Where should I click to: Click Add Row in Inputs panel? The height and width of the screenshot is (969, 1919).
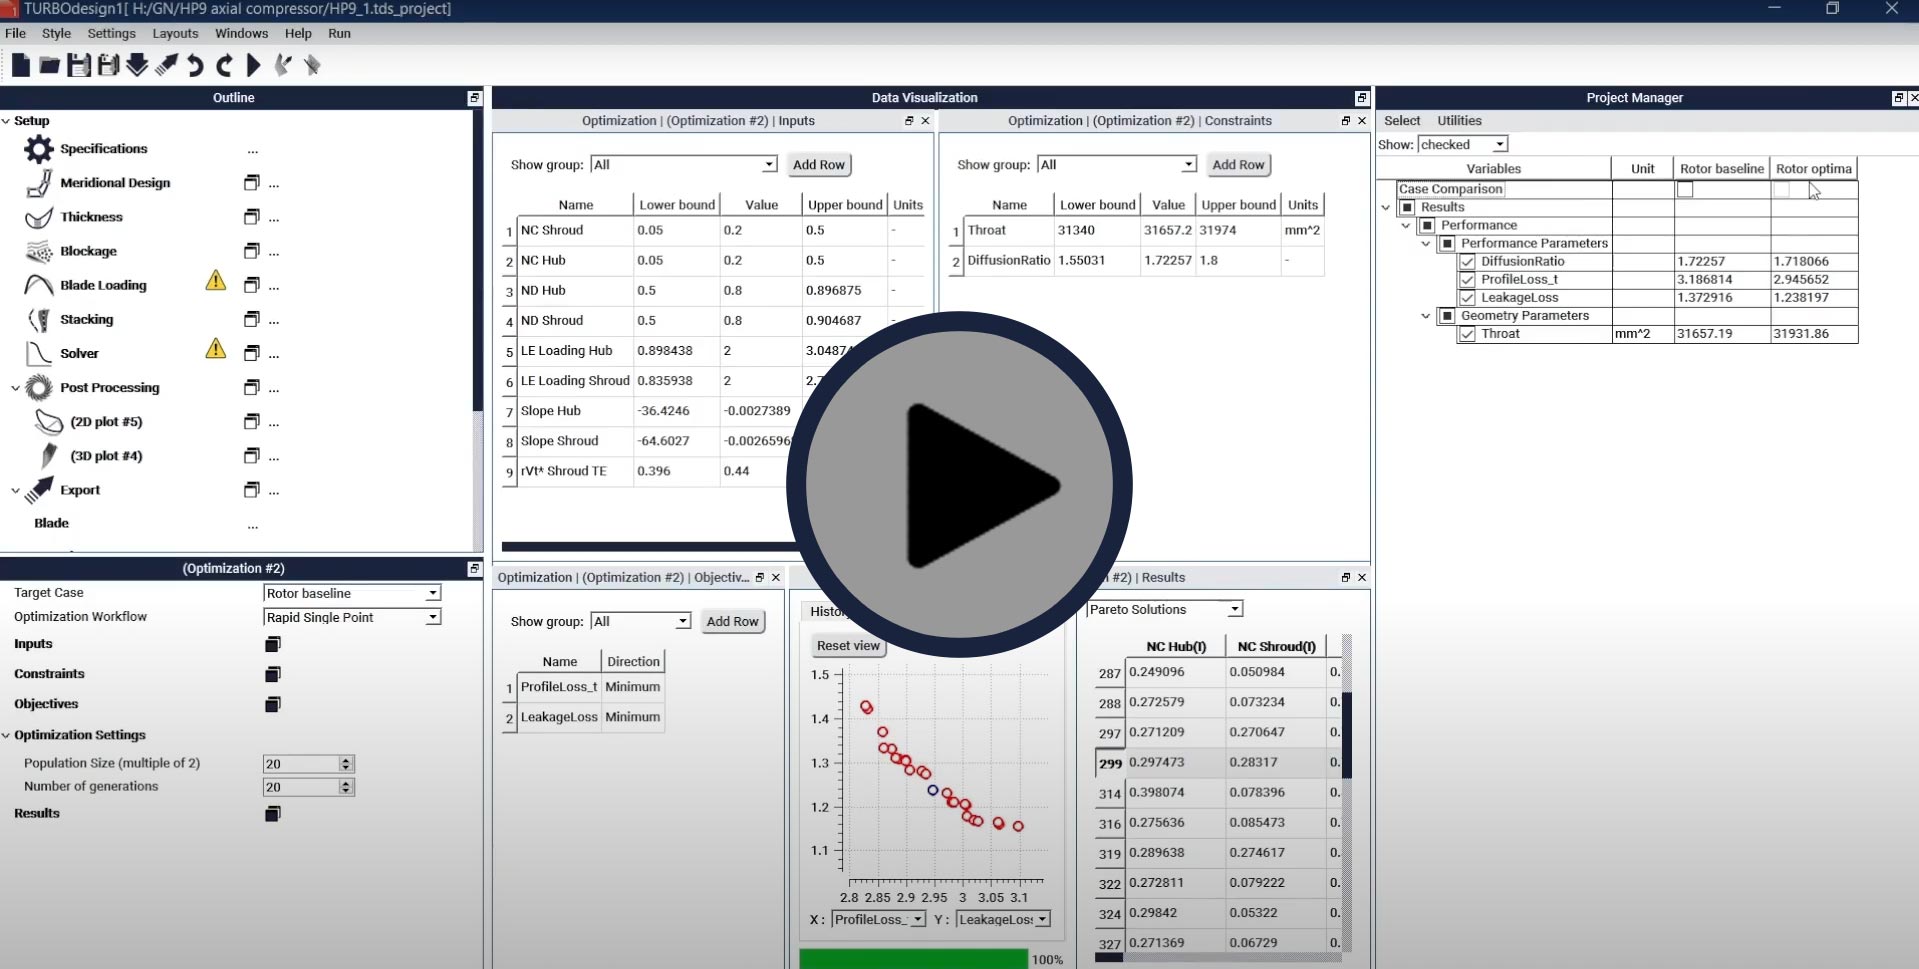(x=818, y=165)
